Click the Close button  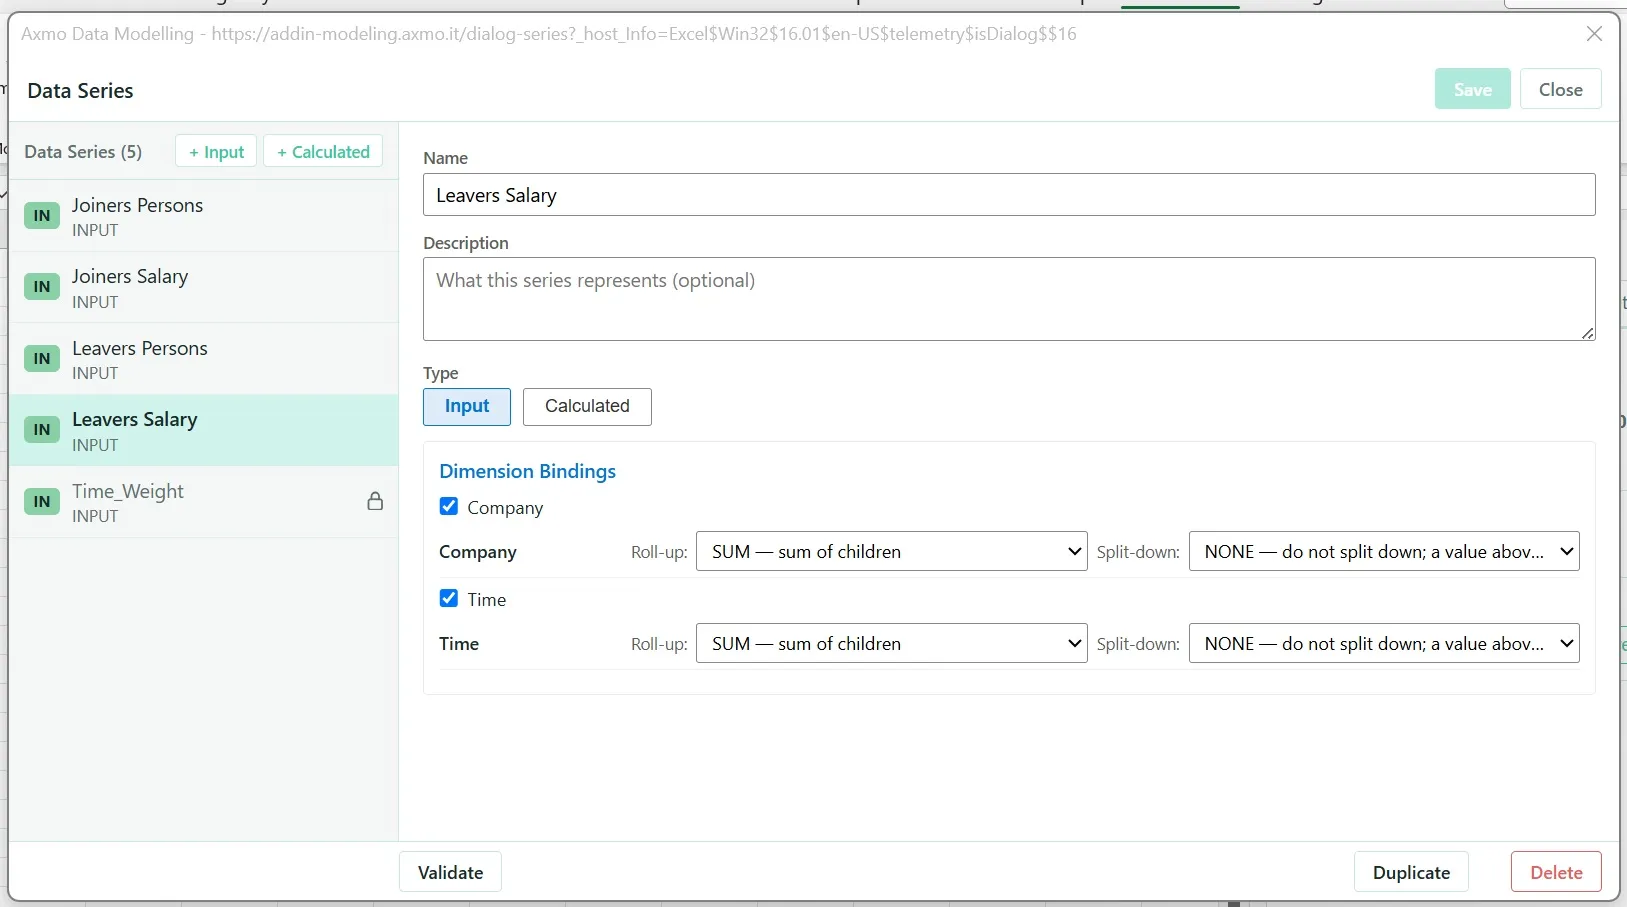1561,89
